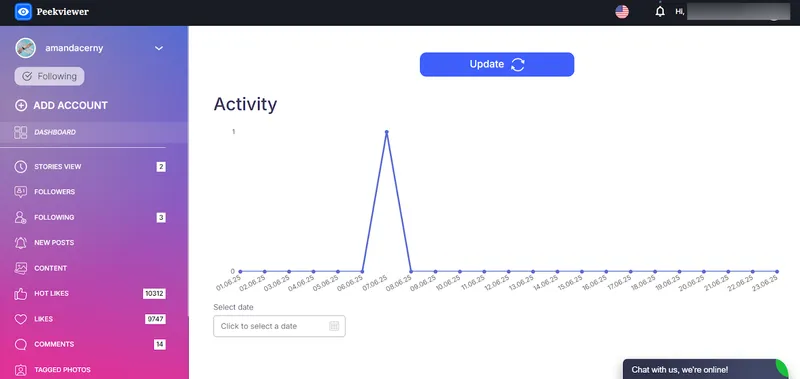This screenshot has height=379, width=800.
Task: Click the US flag language icon
Action: coord(622,12)
